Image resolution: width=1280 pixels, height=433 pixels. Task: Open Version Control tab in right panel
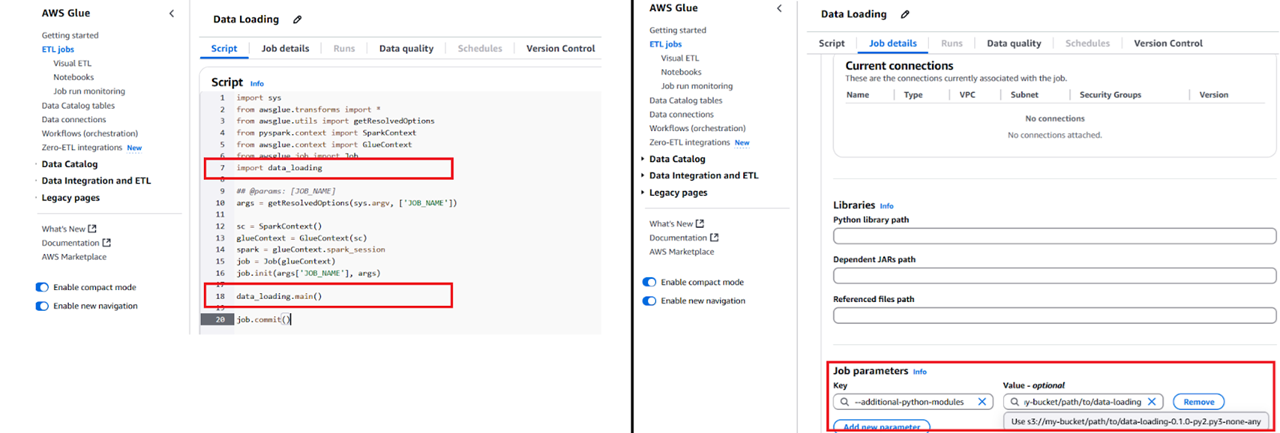(x=1168, y=43)
